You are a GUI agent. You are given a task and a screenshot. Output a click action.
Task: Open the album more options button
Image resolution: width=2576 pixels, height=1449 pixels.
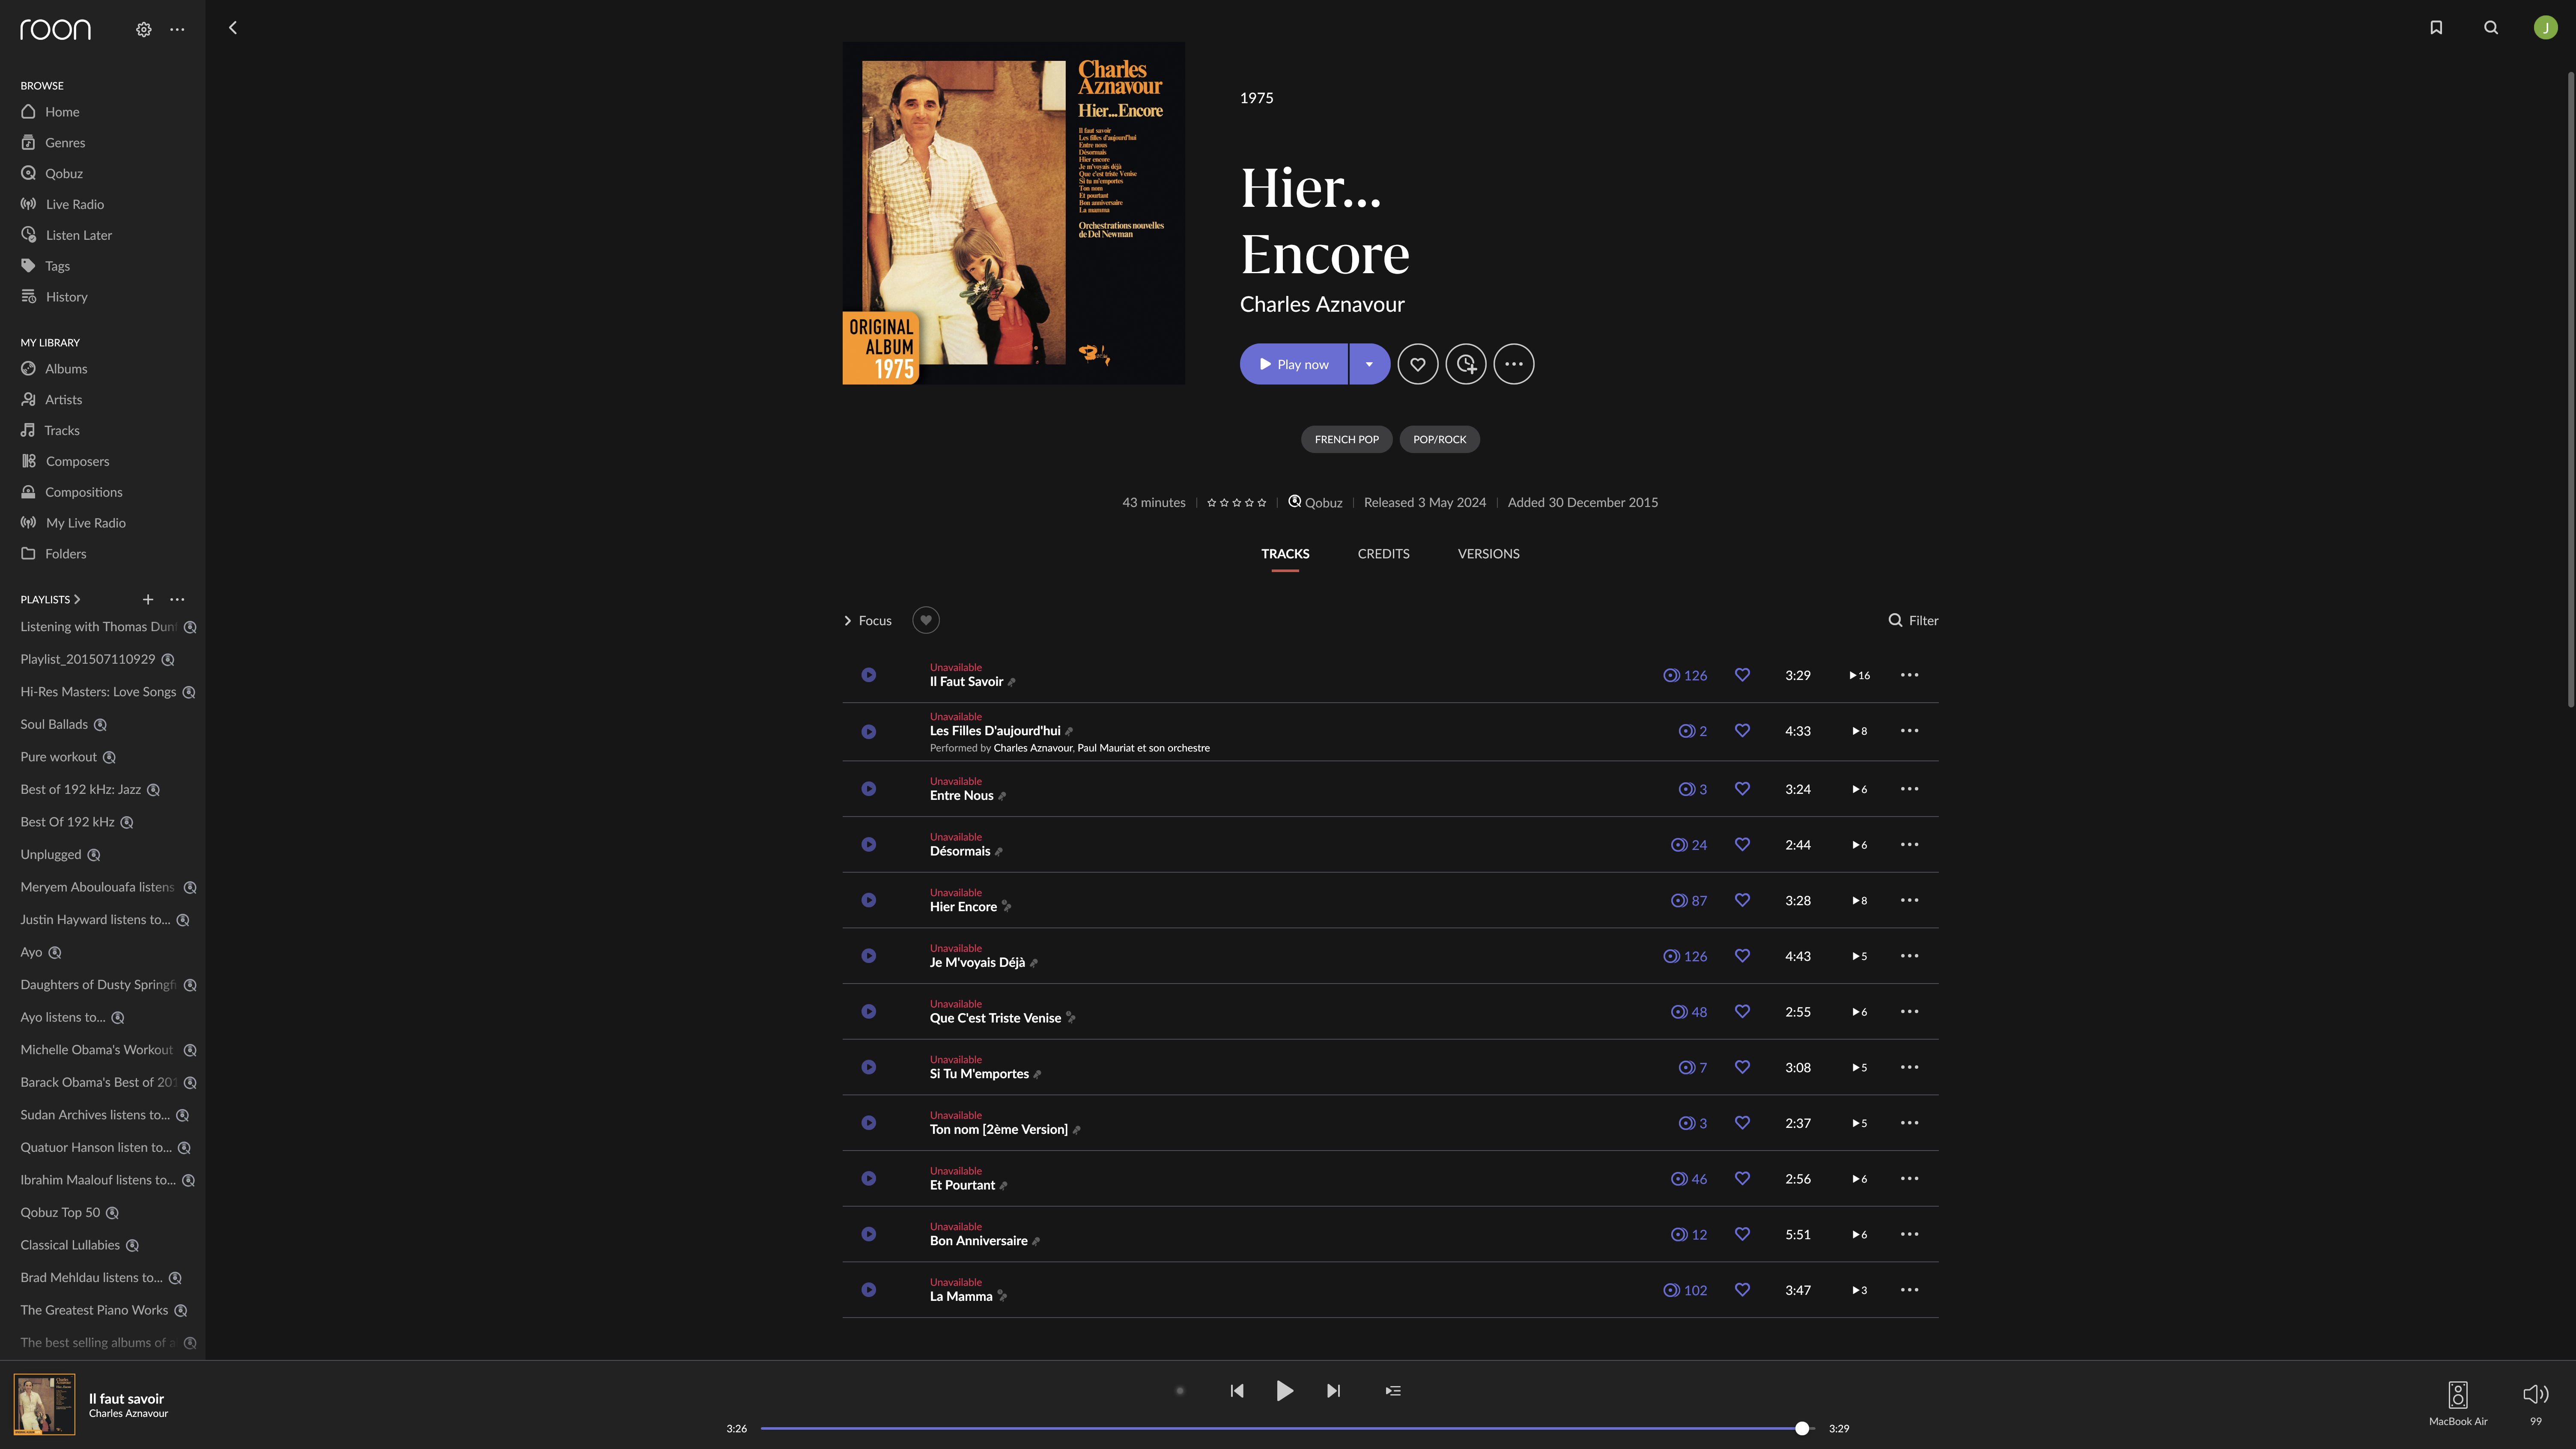click(1514, 364)
